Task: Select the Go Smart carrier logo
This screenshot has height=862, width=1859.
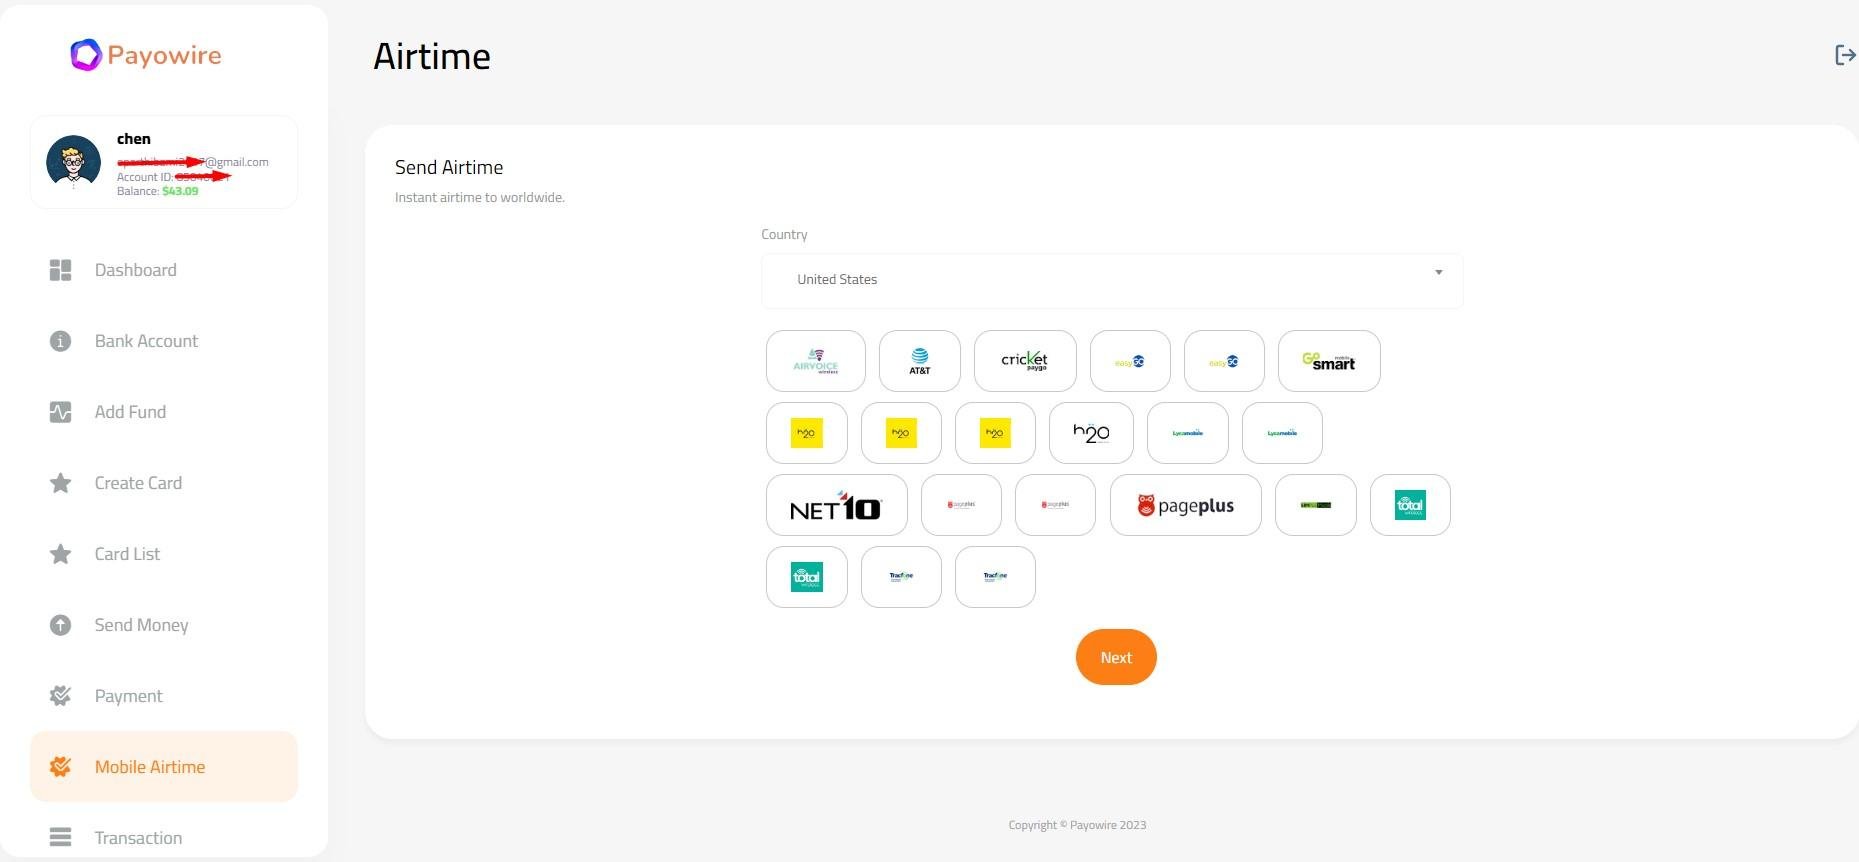Action: (1329, 361)
